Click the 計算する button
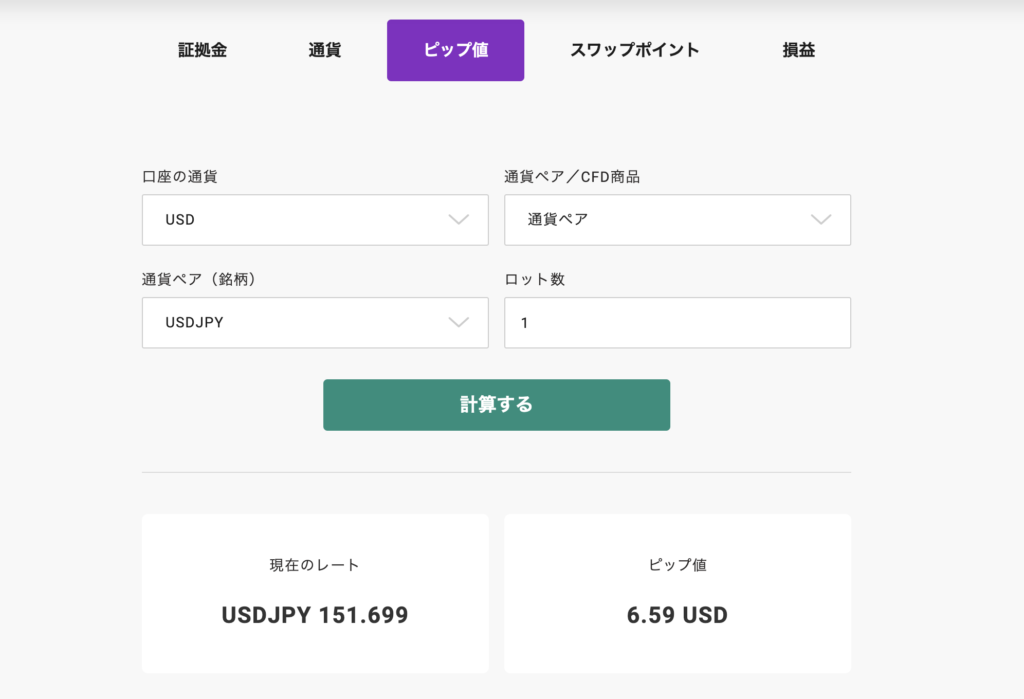 point(496,405)
